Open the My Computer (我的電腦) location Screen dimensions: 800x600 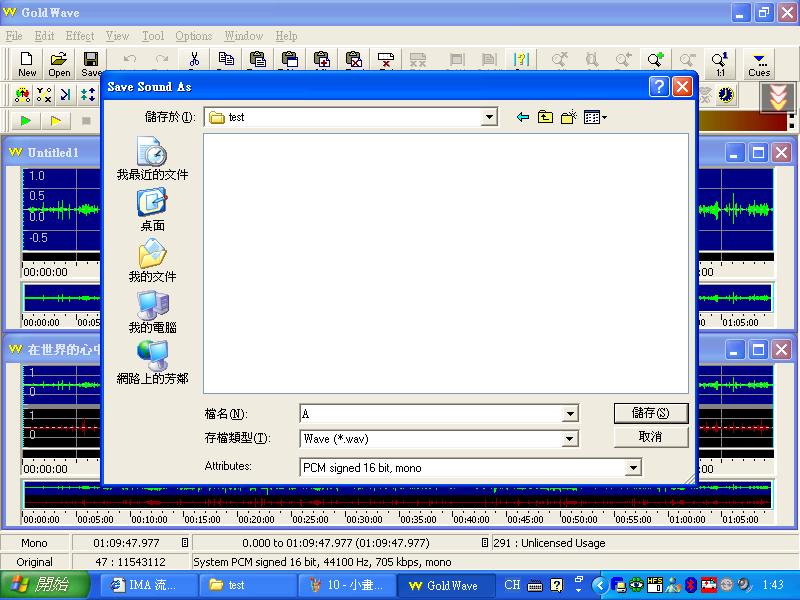click(152, 312)
